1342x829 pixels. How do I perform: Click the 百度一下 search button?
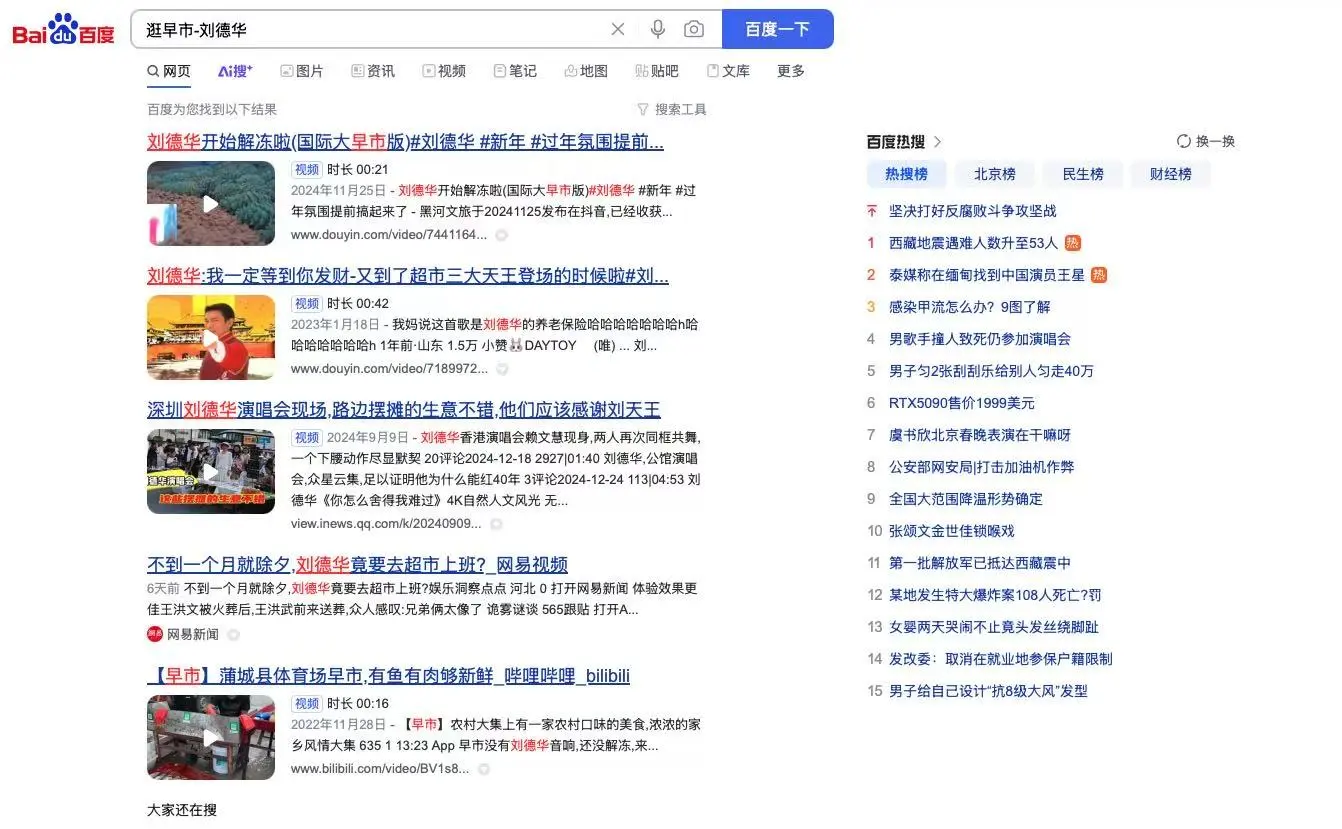click(777, 29)
